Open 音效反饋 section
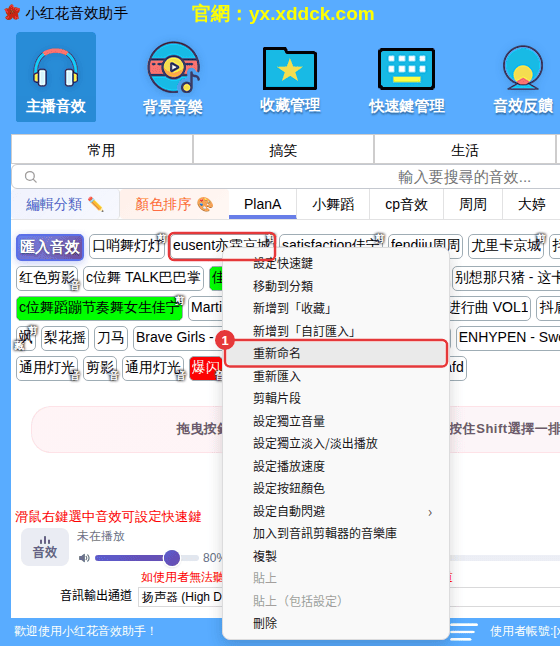 pos(523,79)
